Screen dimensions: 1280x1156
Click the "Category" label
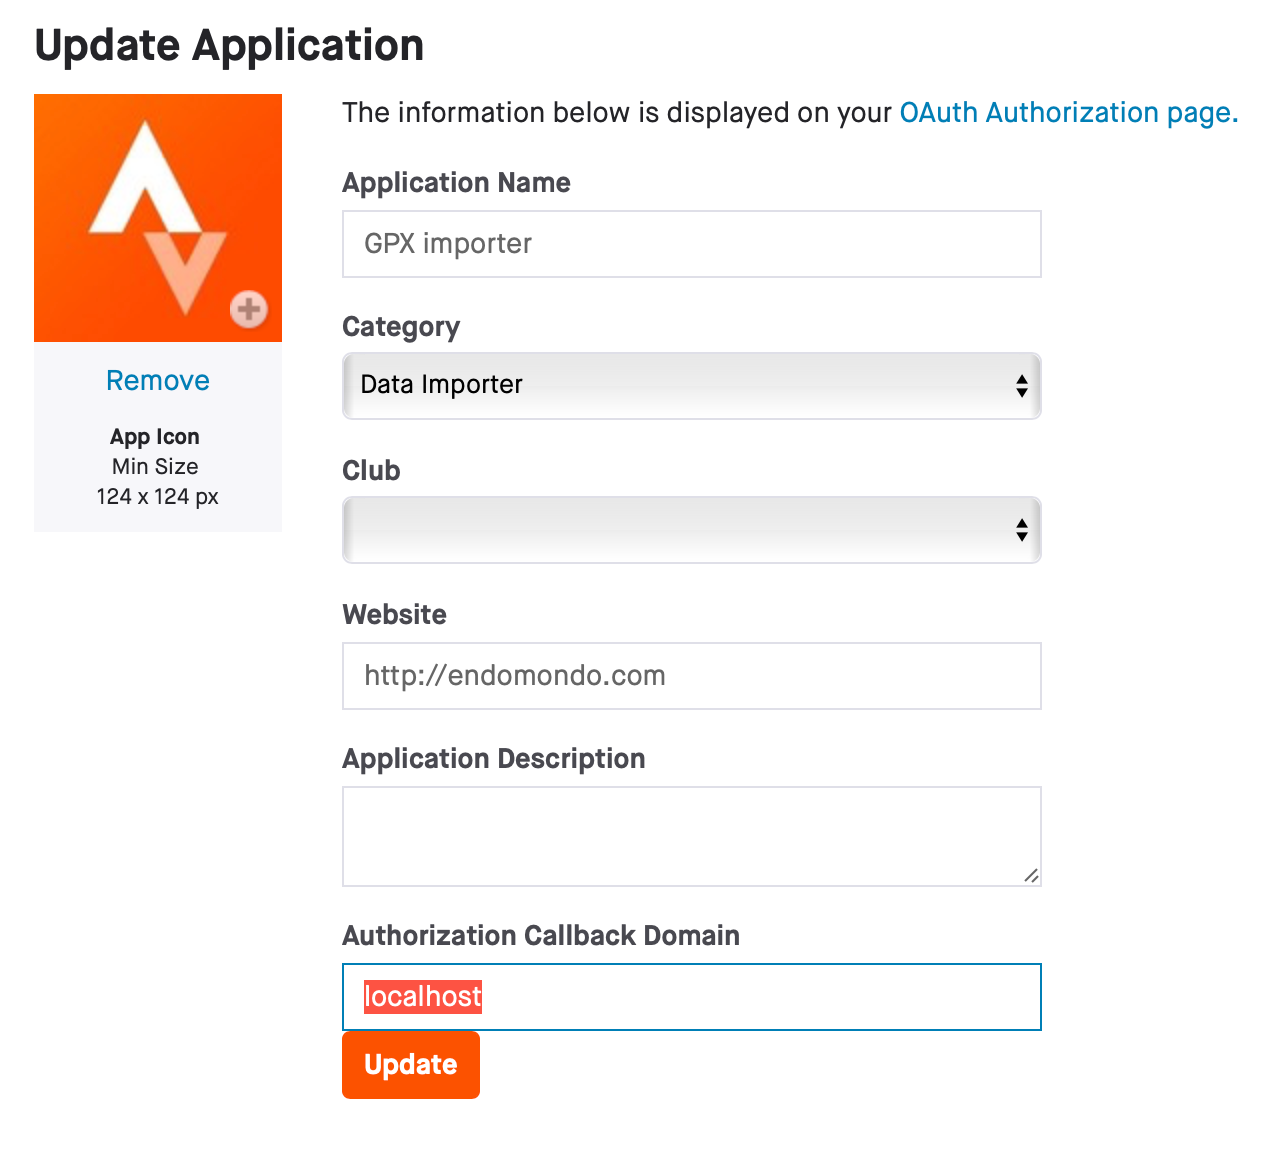click(x=401, y=327)
